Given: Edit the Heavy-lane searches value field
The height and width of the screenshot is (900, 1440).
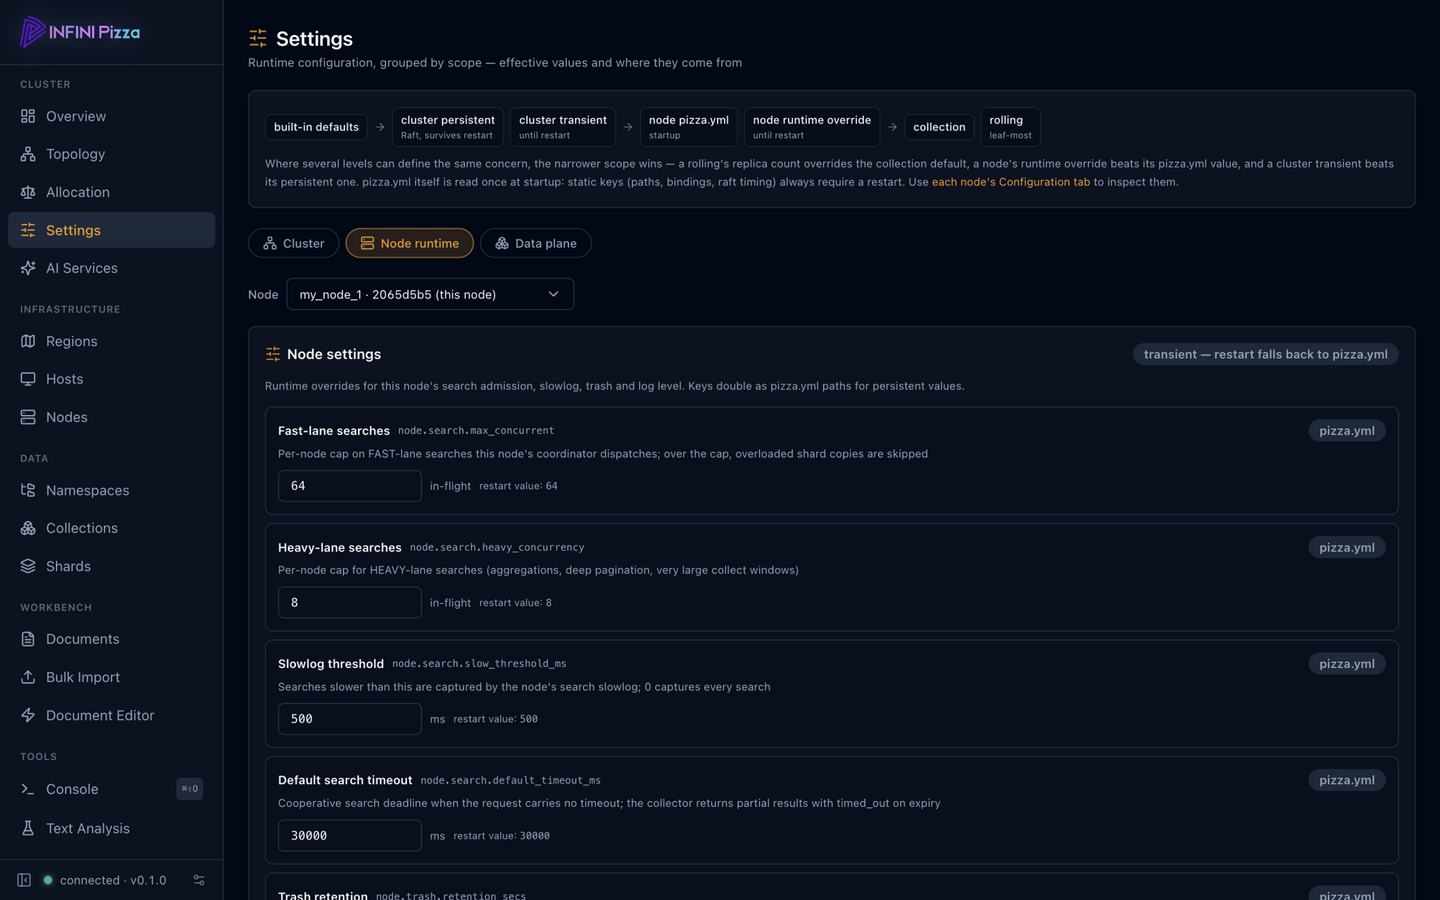Looking at the screenshot, I should point(350,602).
